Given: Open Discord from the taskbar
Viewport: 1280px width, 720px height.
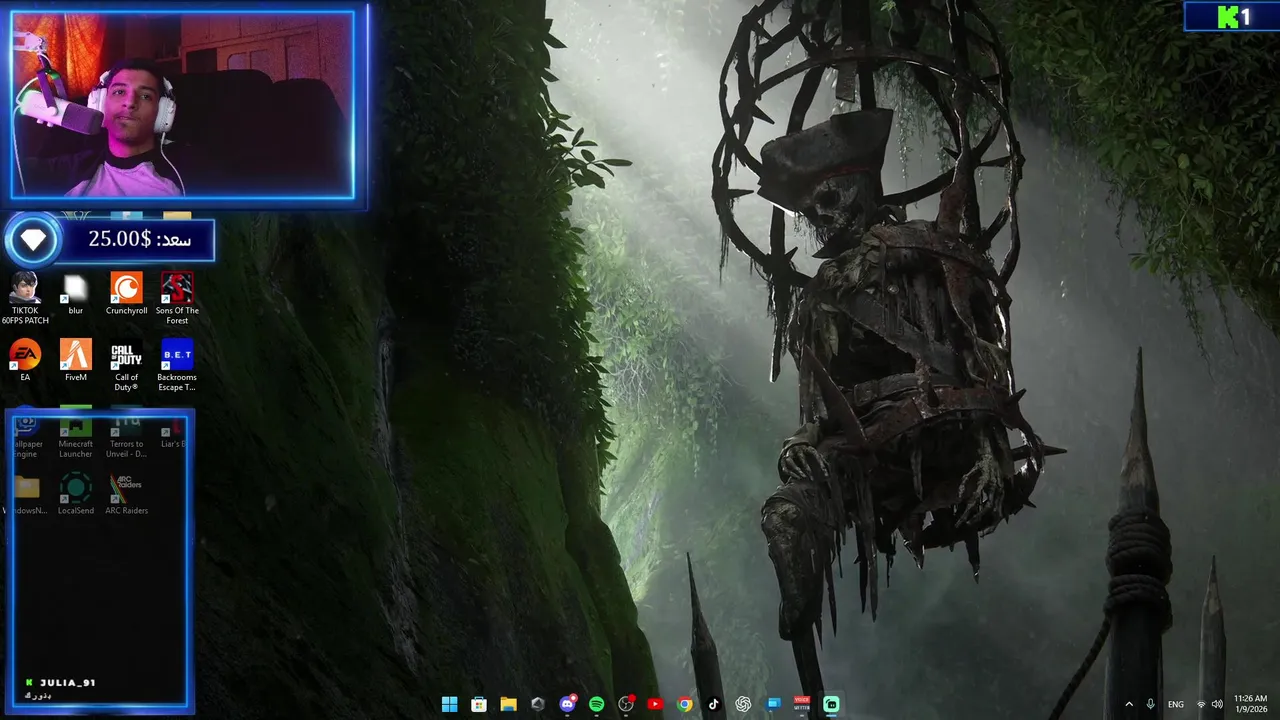Looking at the screenshot, I should (567, 704).
